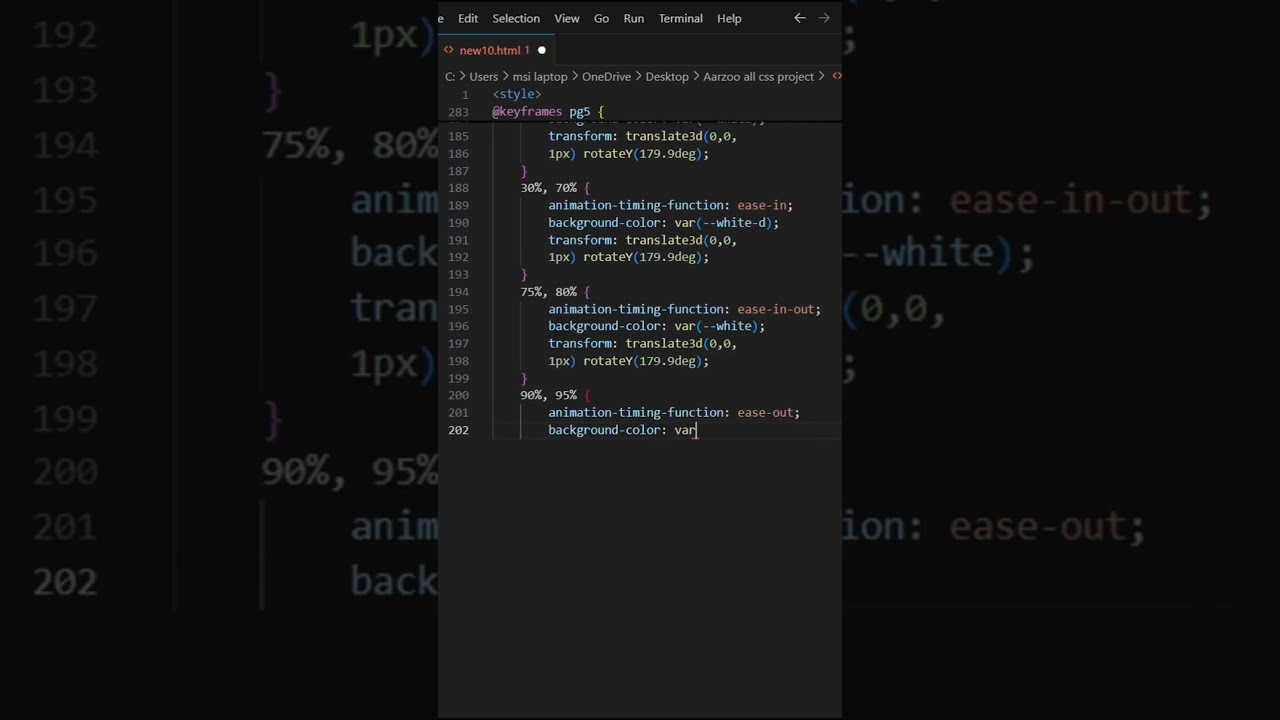Click line number 185 in the gutter
Viewport: 1280px width, 720px height.
point(458,136)
